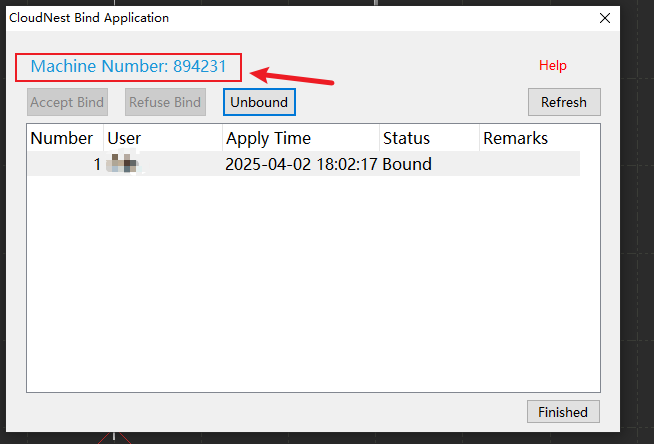The width and height of the screenshot is (654, 444).
Task: Click the Apply Time column header
Action: pyautogui.click(x=301, y=138)
